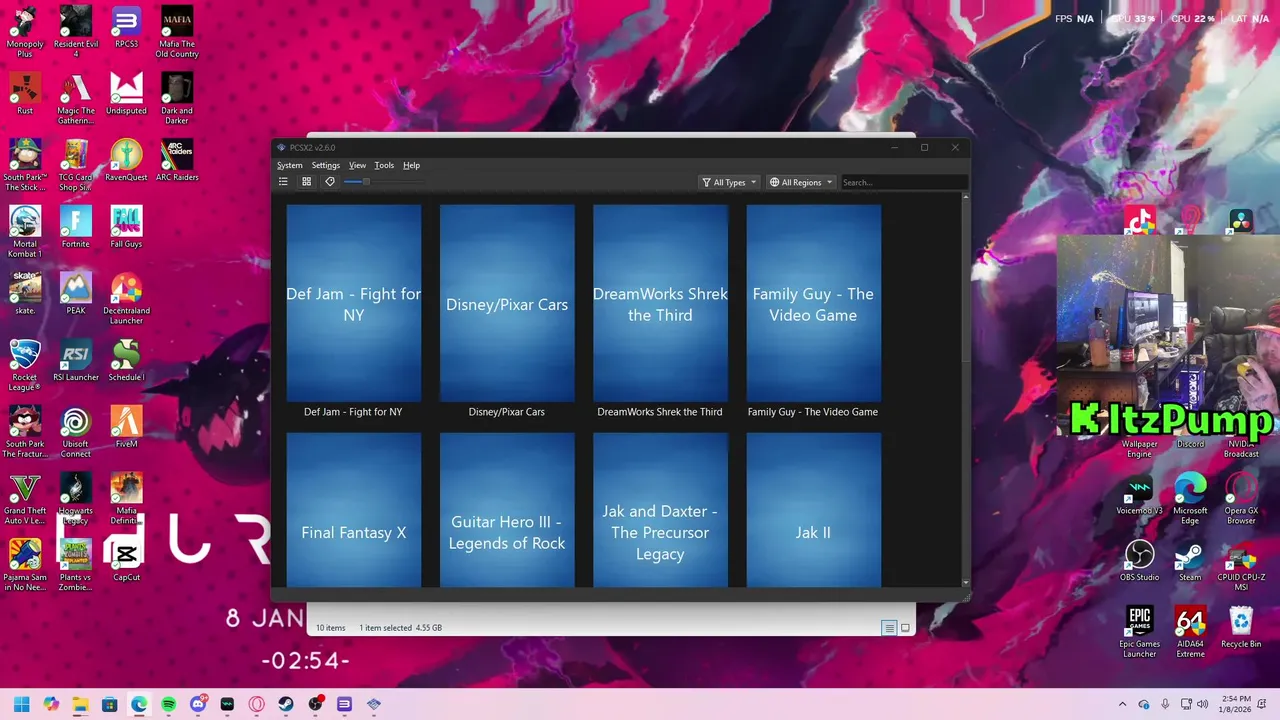The width and height of the screenshot is (1280, 720).
Task: Open the Tools menu
Action: (384, 165)
